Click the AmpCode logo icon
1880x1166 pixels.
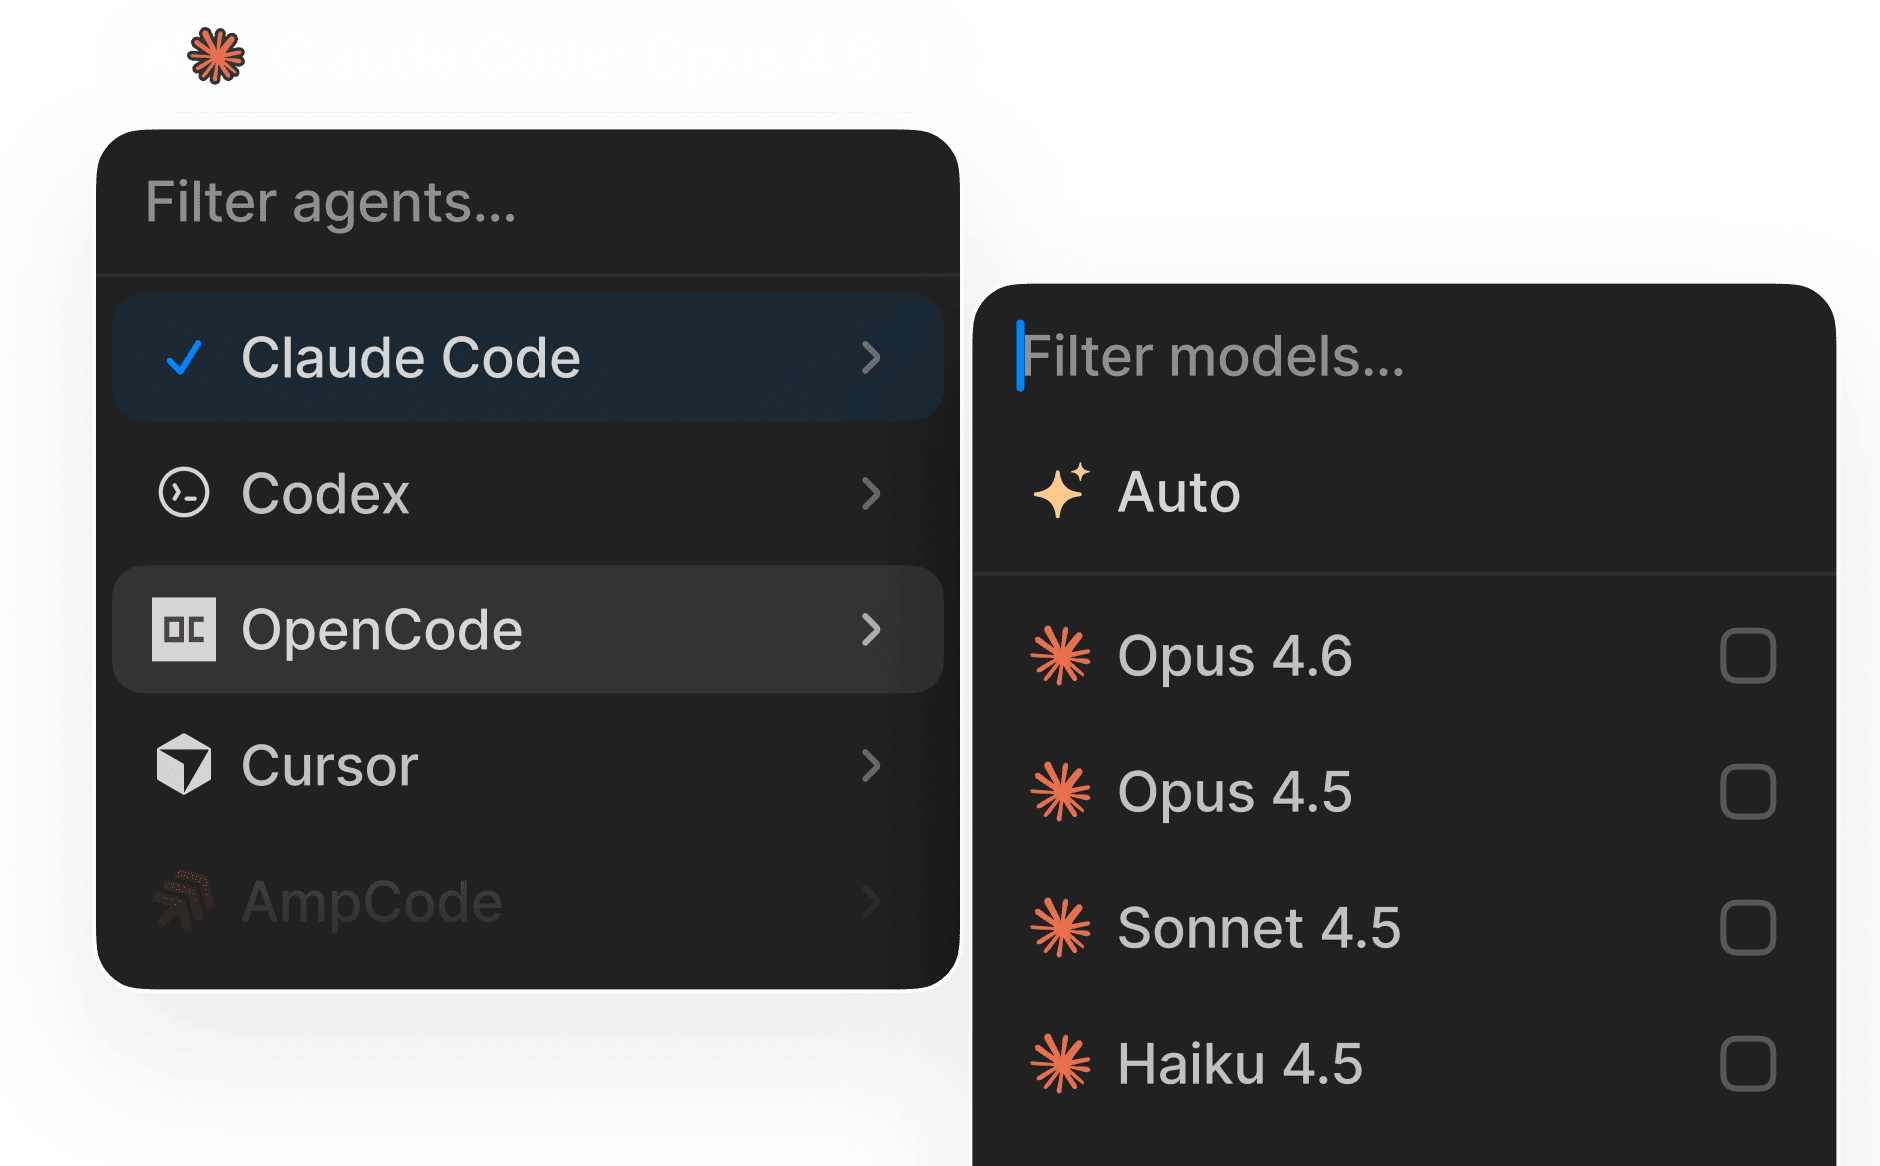pos(184,901)
